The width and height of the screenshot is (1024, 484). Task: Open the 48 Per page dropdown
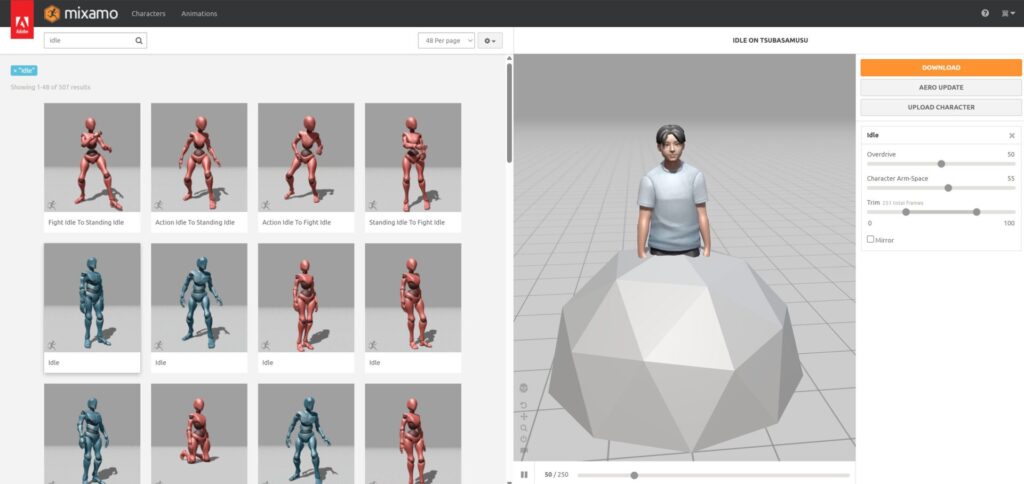(x=446, y=41)
